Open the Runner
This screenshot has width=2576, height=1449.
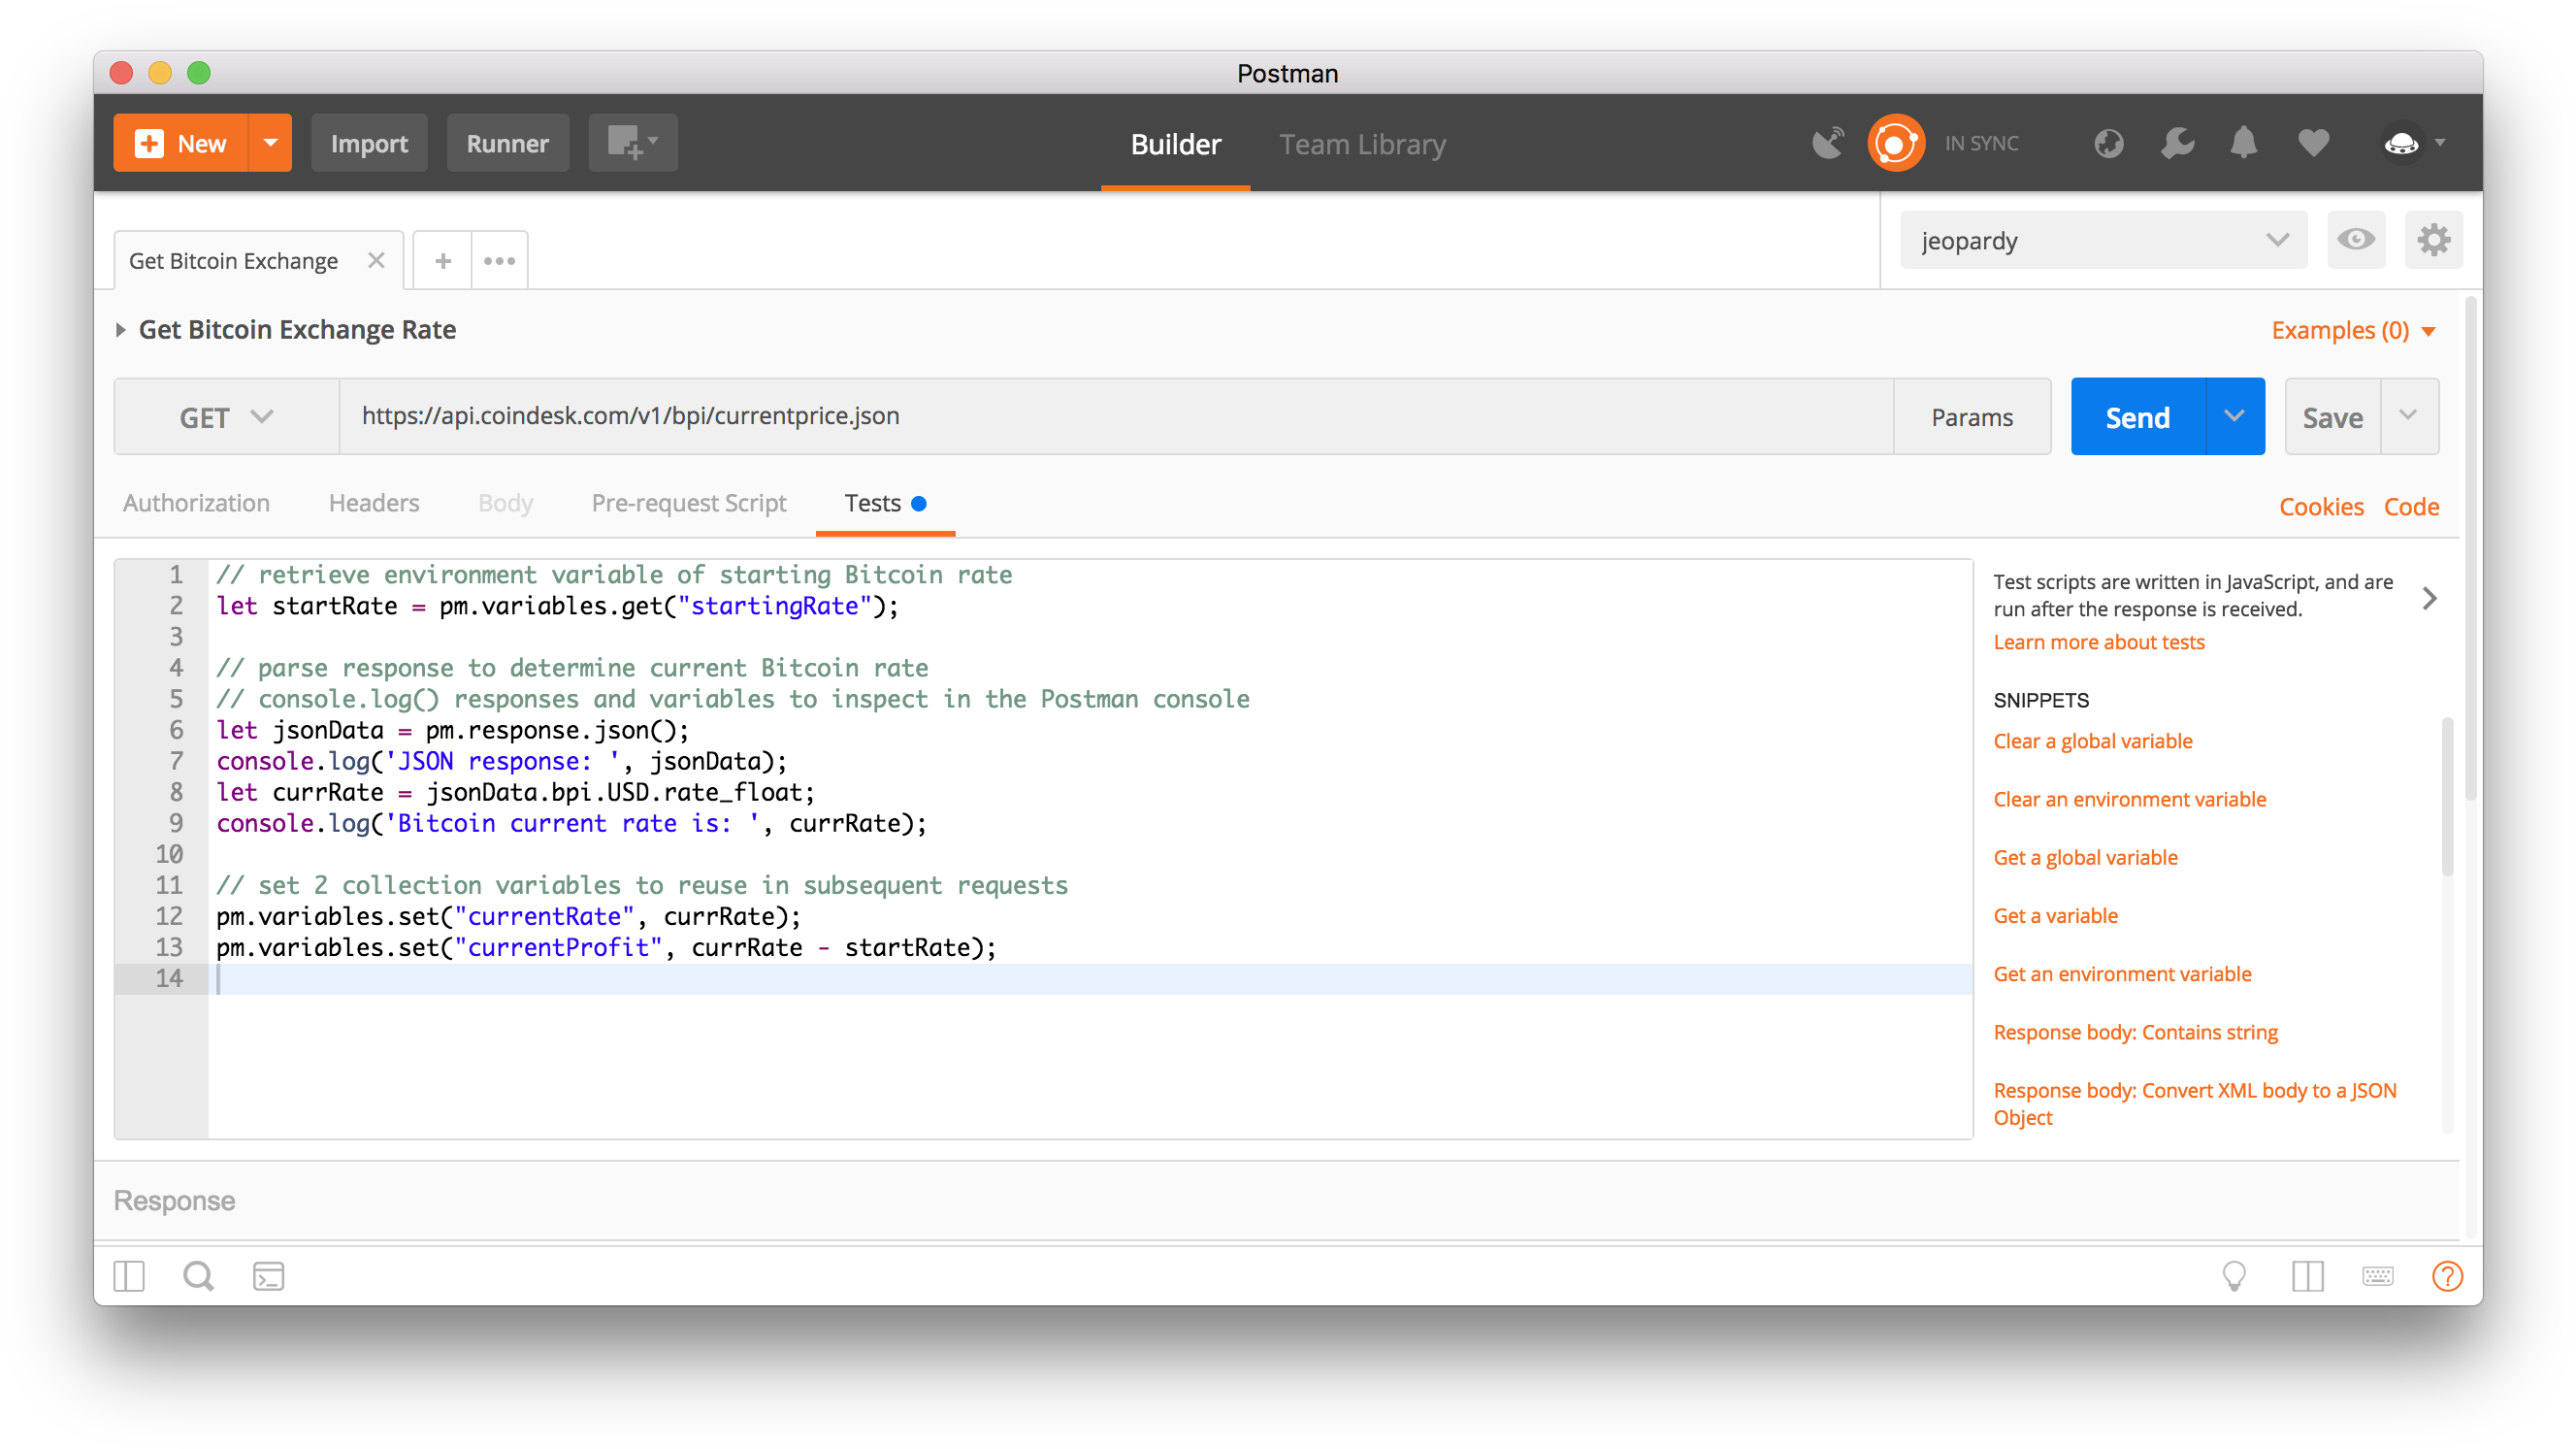tap(507, 143)
